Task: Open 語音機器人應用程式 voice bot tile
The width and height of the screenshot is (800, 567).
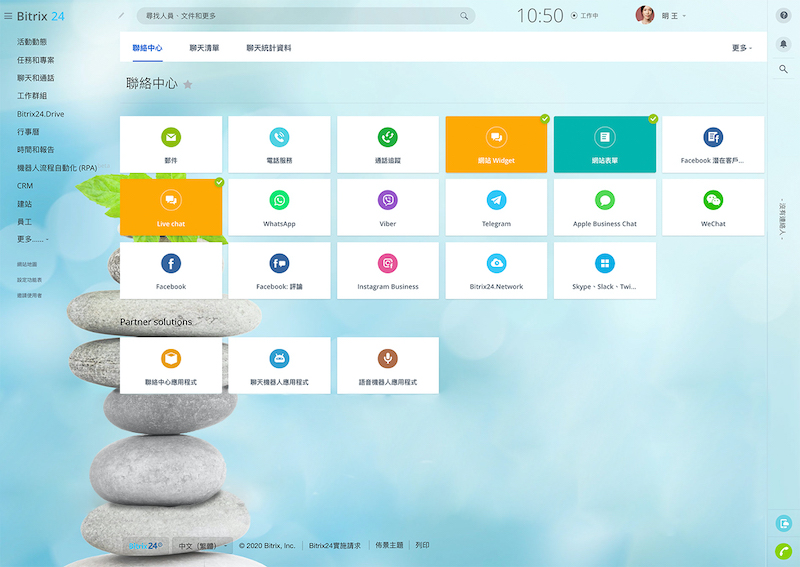Action: click(x=388, y=365)
